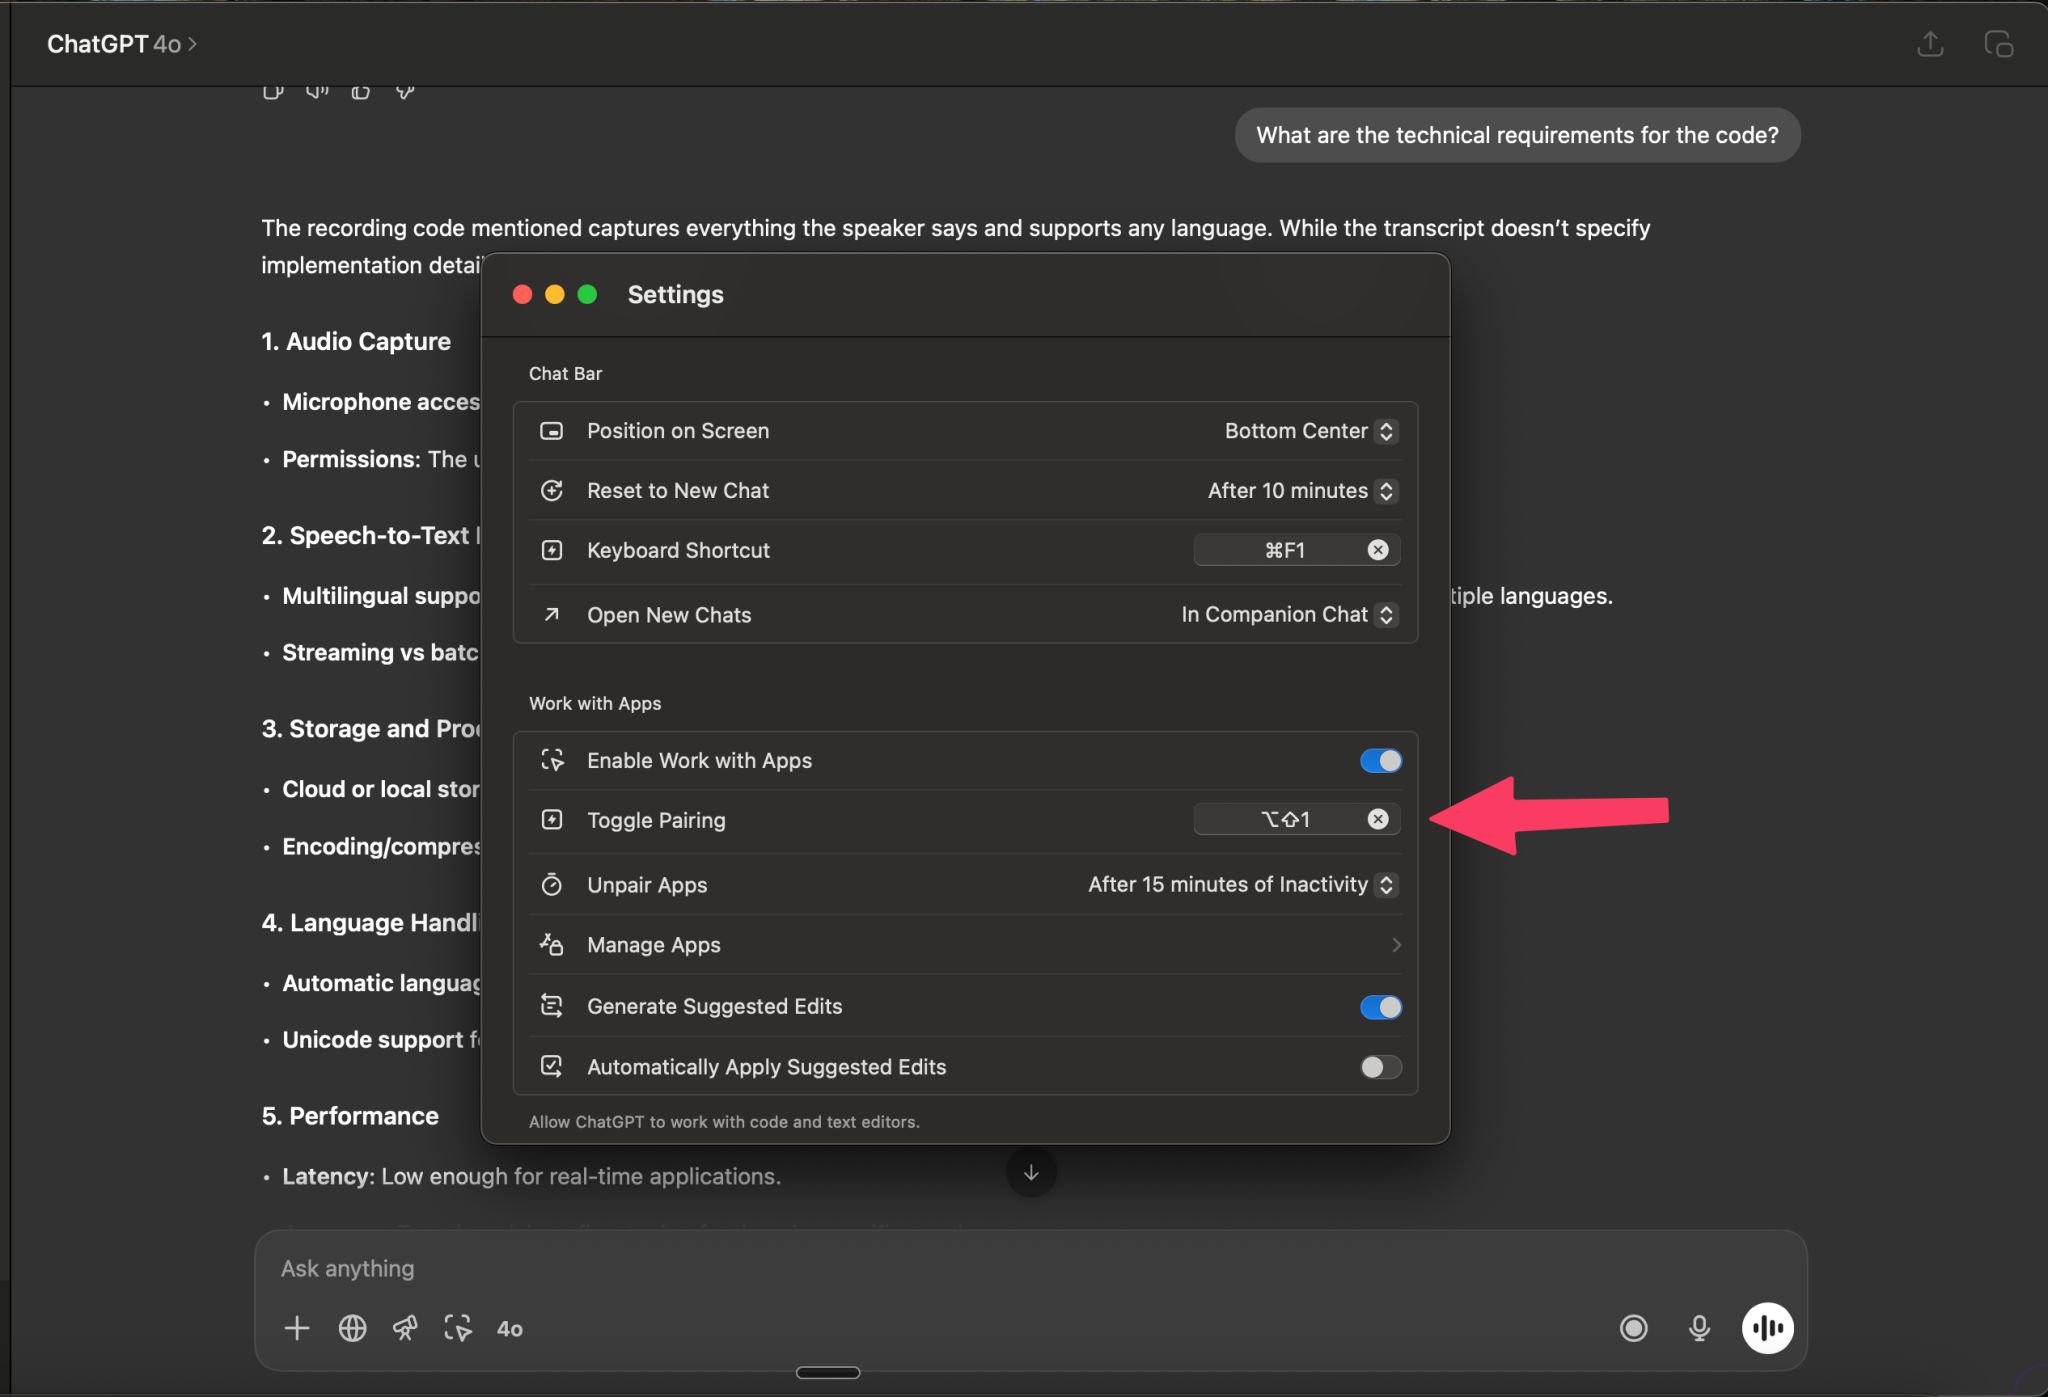Image resolution: width=2048 pixels, height=1397 pixels.
Task: Clear the Toggle Pairing shortcut
Action: (1378, 819)
